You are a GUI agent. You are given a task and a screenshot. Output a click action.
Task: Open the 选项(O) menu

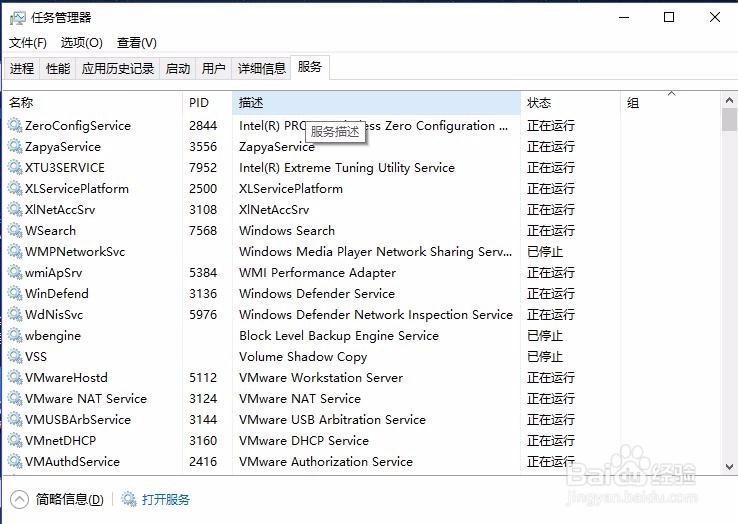[x=81, y=43]
